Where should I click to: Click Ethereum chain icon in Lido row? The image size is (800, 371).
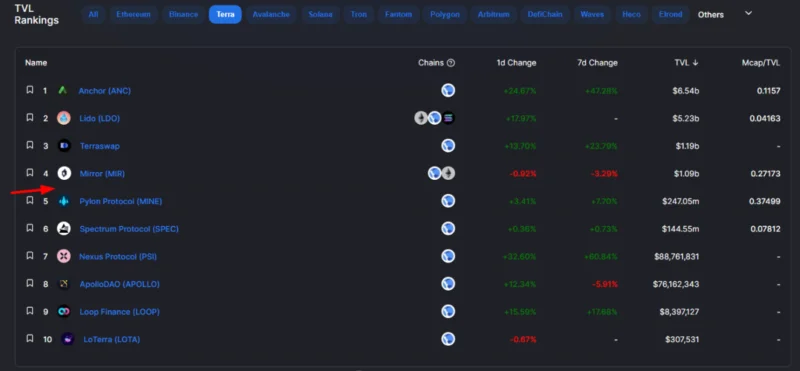coord(421,118)
